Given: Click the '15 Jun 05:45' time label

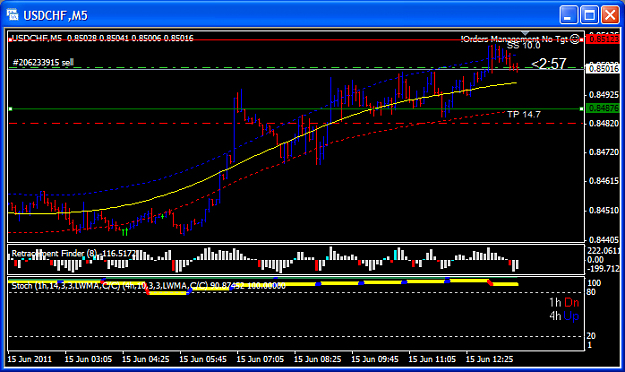Looking at the screenshot, I should click(203, 359).
